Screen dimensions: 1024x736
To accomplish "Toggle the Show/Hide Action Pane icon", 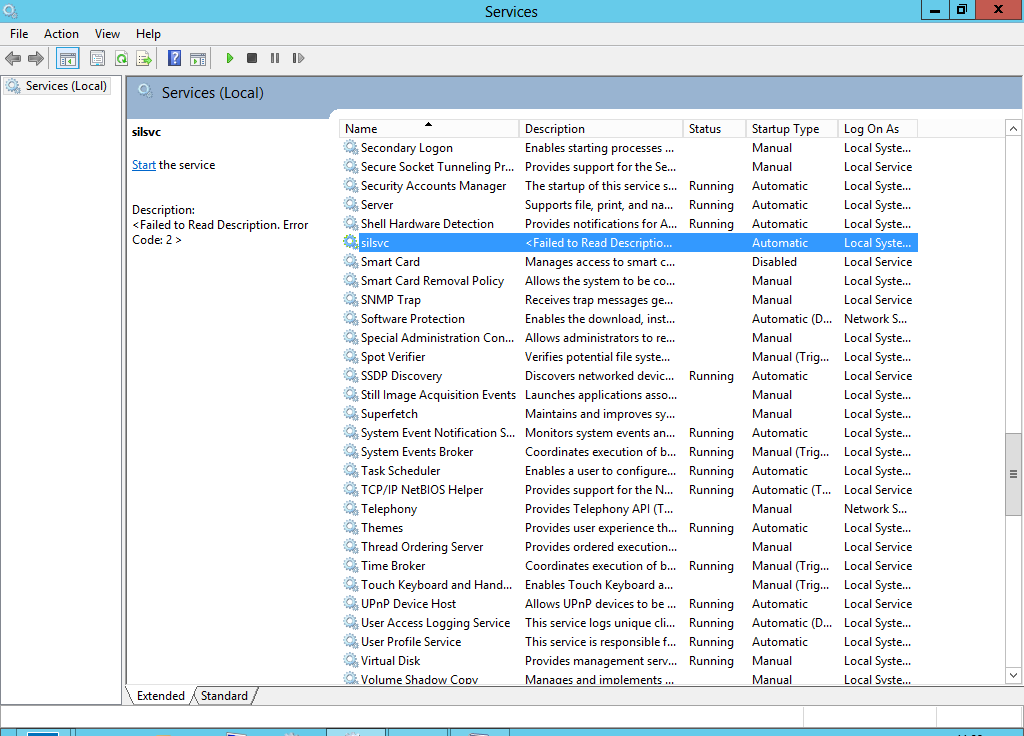I will 198,59.
